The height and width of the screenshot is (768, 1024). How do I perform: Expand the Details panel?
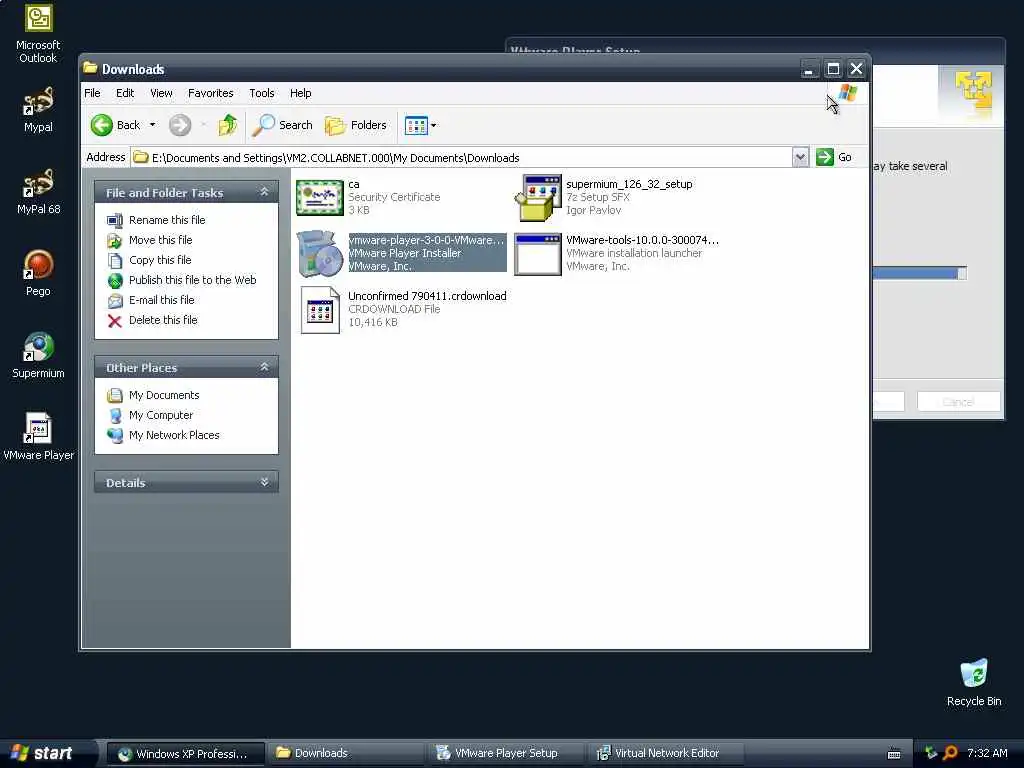click(x=264, y=482)
